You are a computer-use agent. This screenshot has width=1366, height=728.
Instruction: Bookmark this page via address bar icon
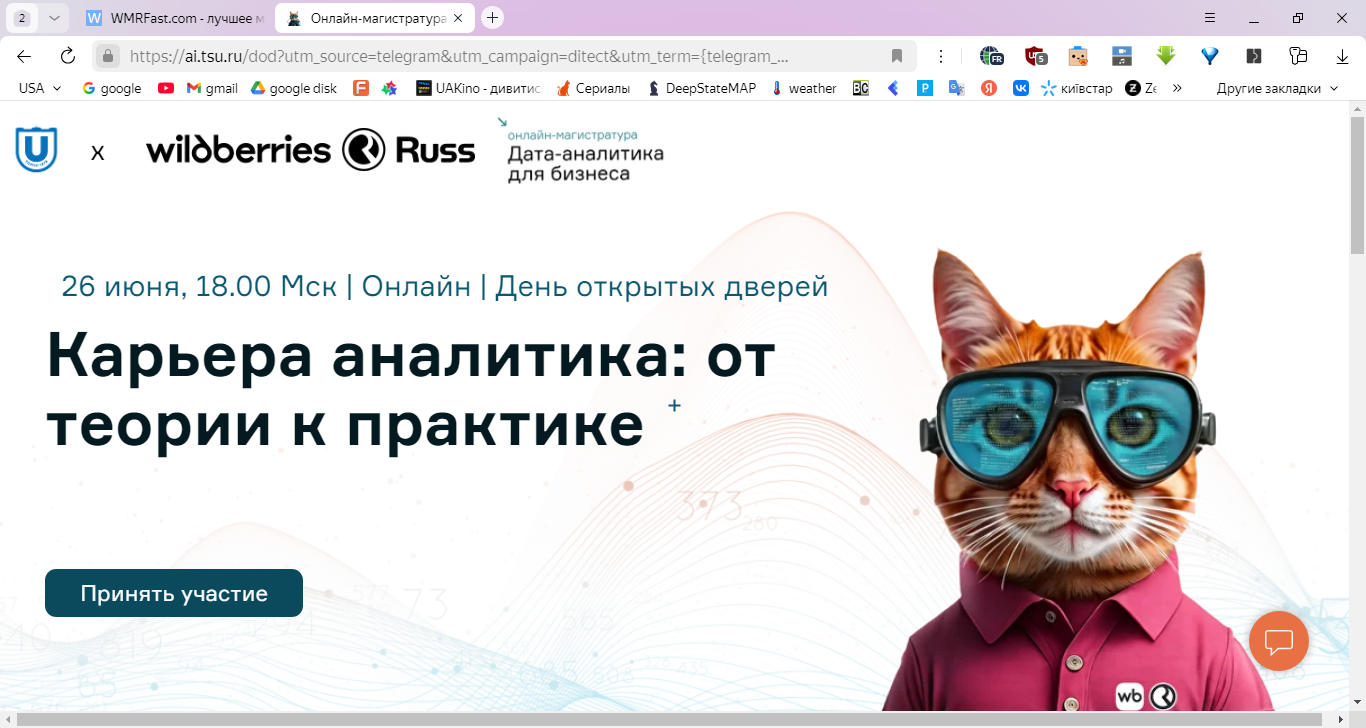[x=897, y=56]
